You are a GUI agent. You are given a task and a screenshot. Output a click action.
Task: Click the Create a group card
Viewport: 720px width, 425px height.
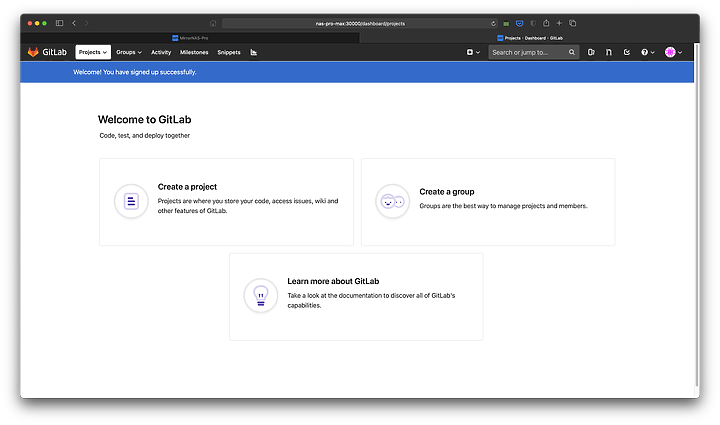coord(488,202)
